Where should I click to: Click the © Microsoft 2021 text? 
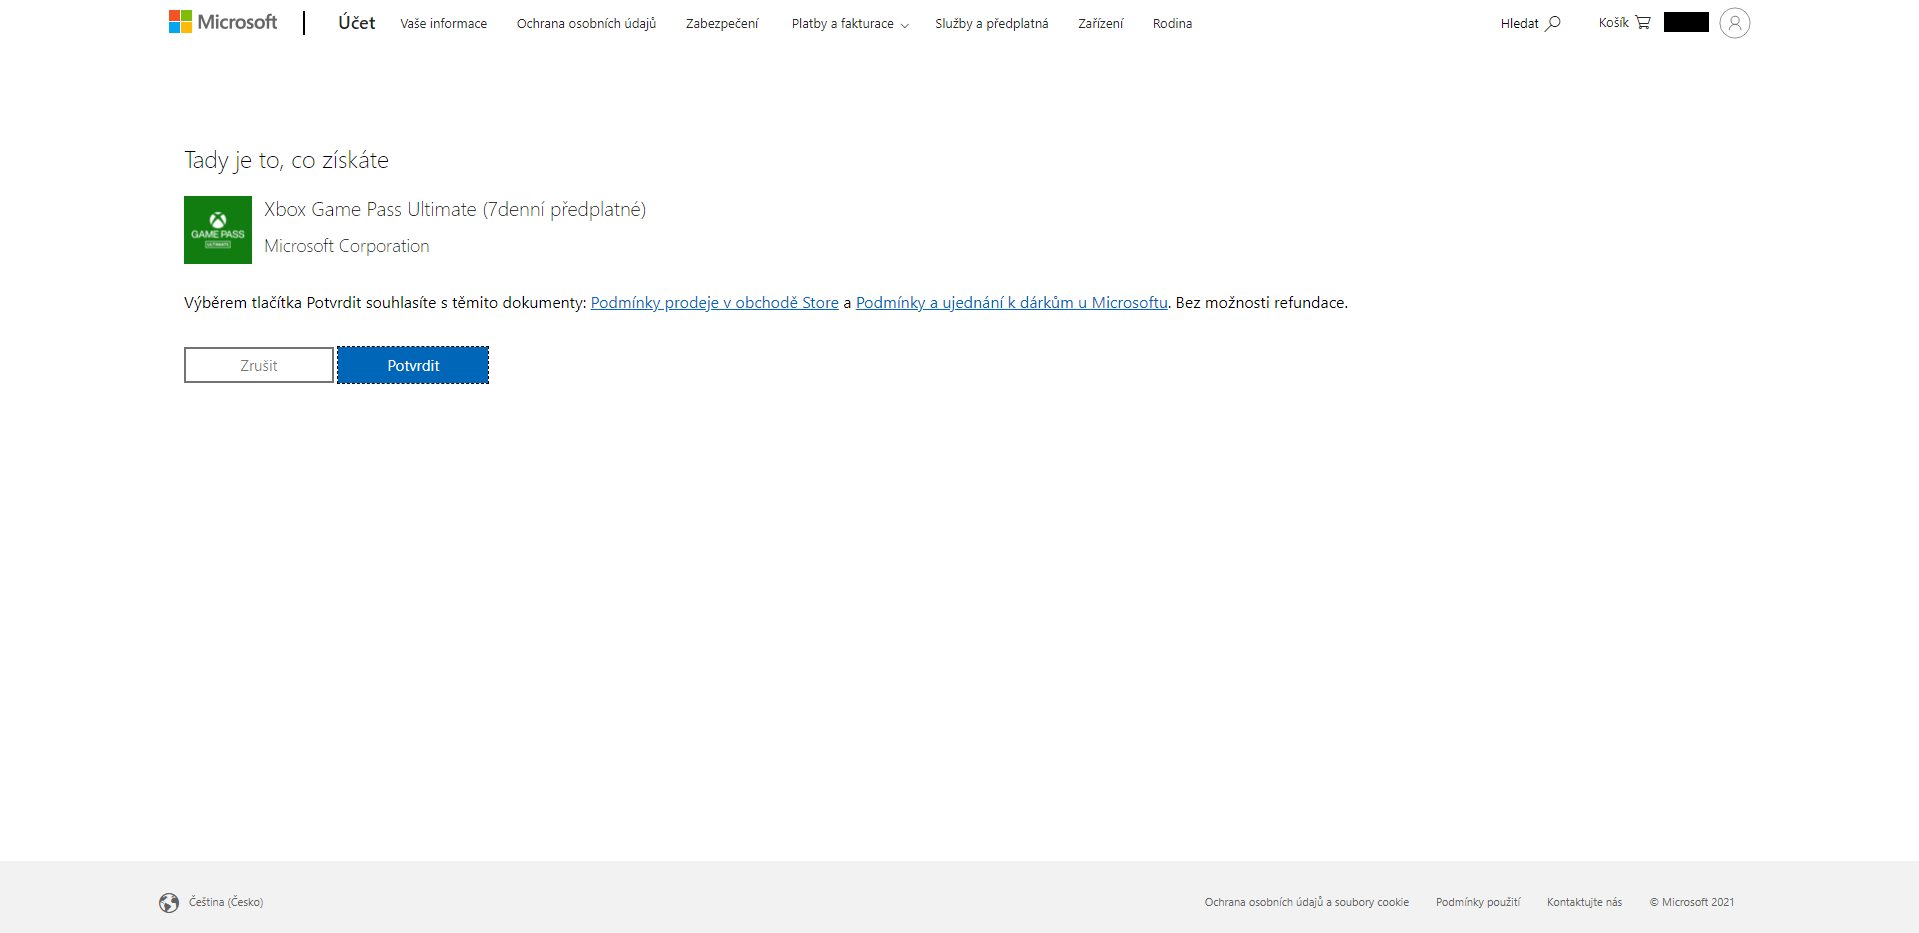tap(1692, 902)
